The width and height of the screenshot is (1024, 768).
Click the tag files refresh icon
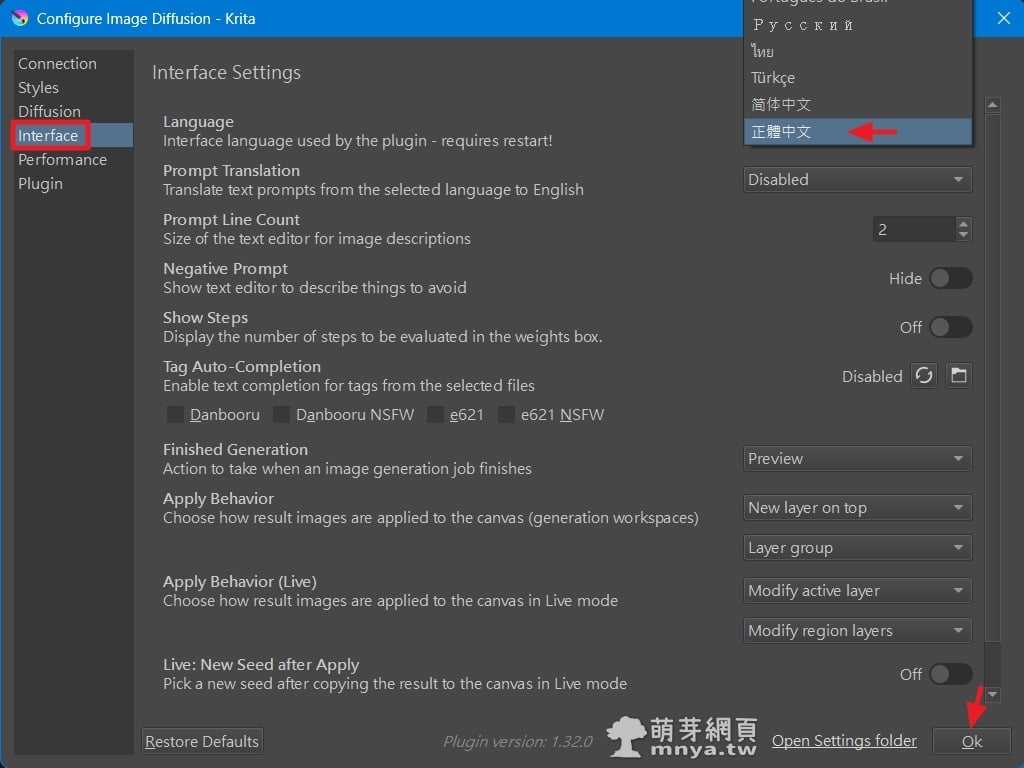924,376
